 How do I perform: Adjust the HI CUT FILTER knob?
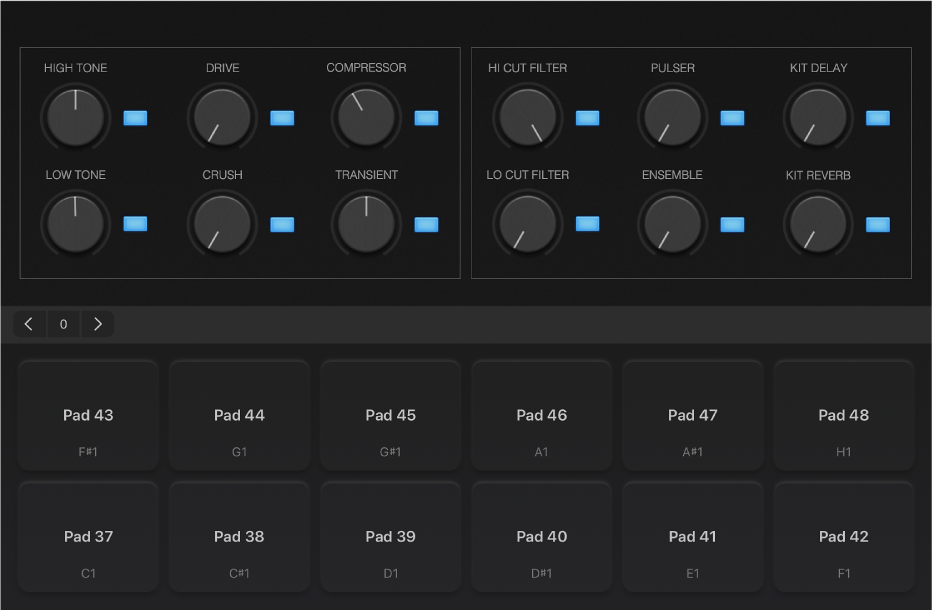coord(527,117)
